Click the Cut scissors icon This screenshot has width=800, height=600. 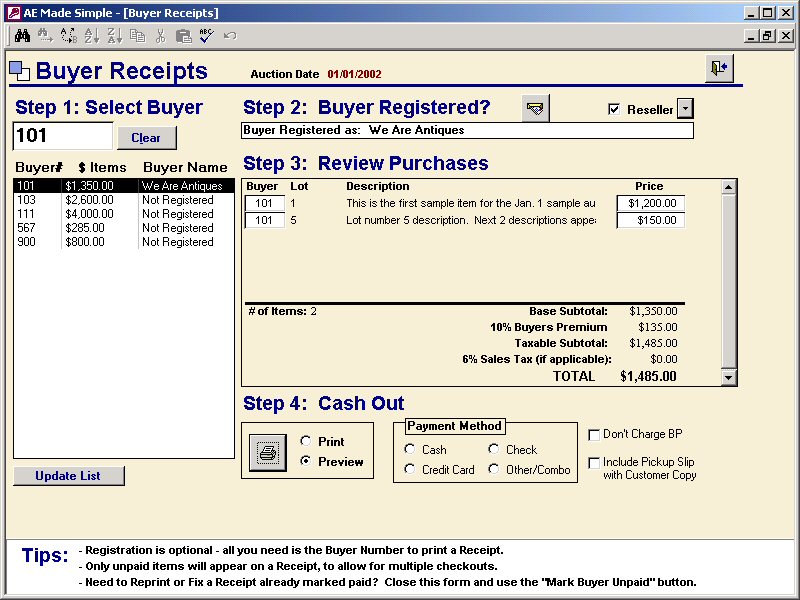coord(161,36)
